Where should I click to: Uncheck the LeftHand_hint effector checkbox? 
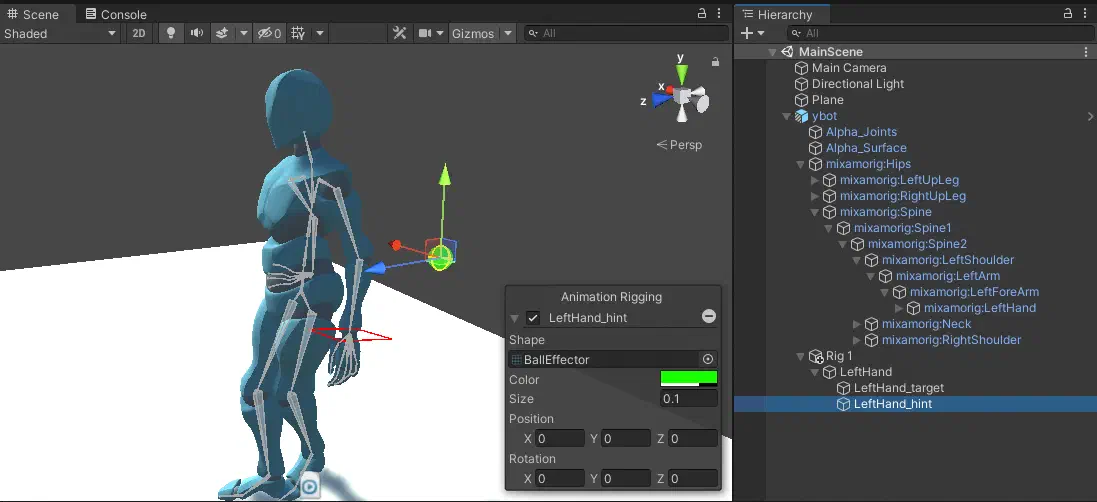coord(533,318)
